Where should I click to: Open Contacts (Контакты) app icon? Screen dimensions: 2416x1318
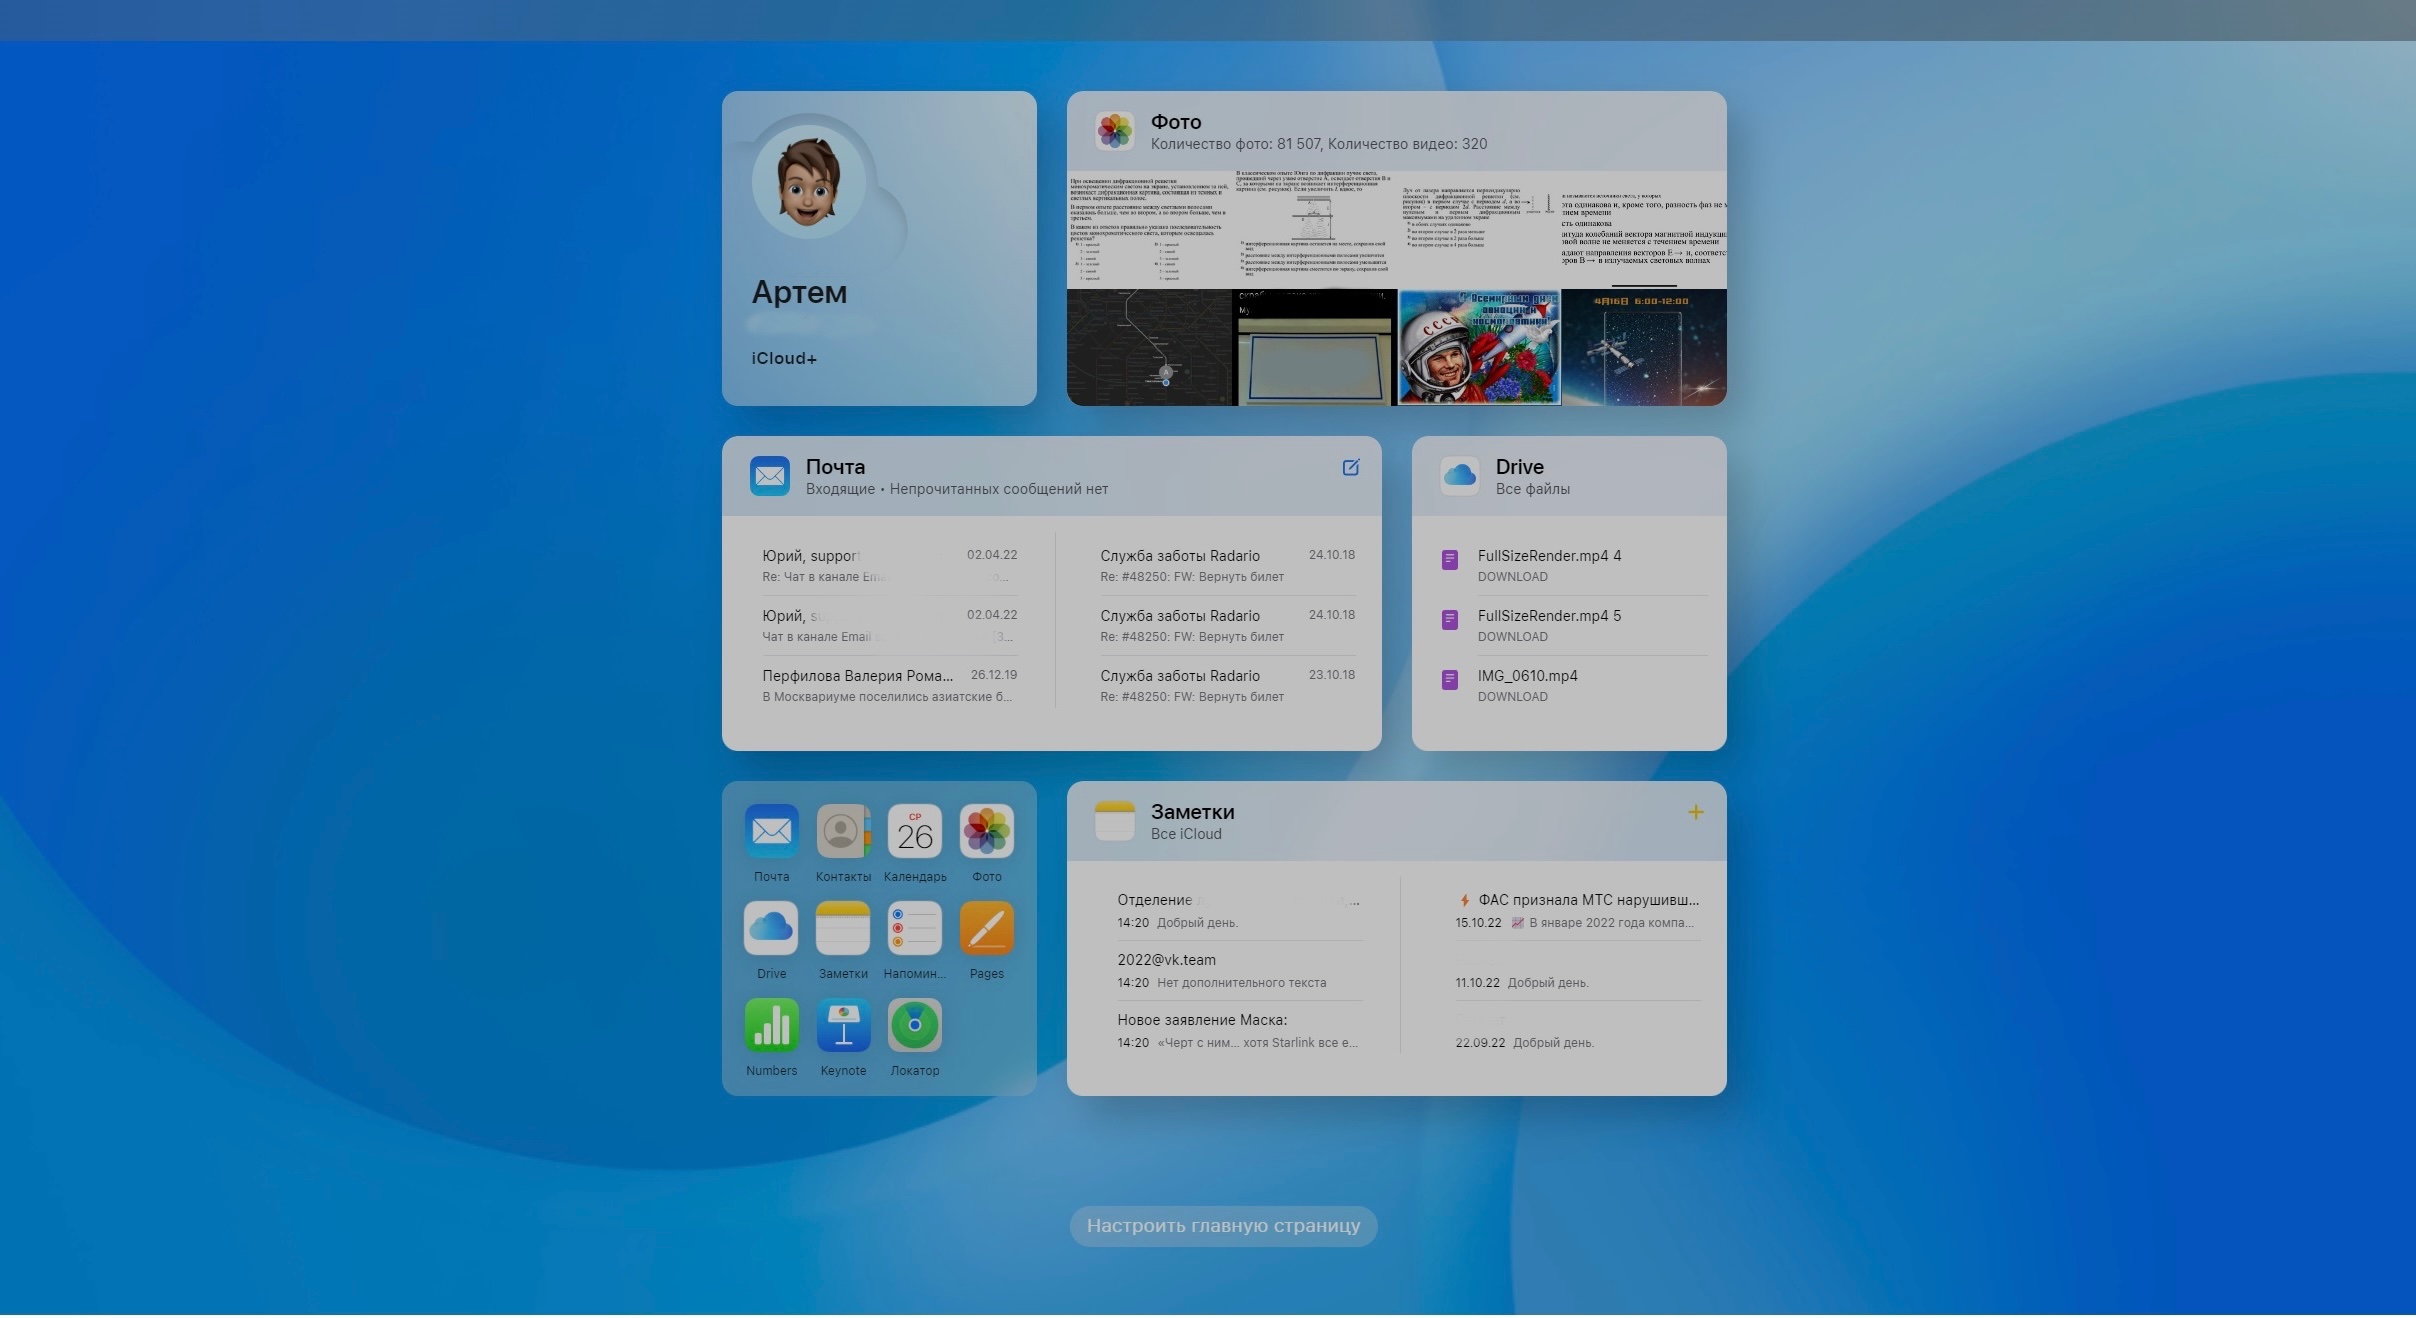[843, 832]
